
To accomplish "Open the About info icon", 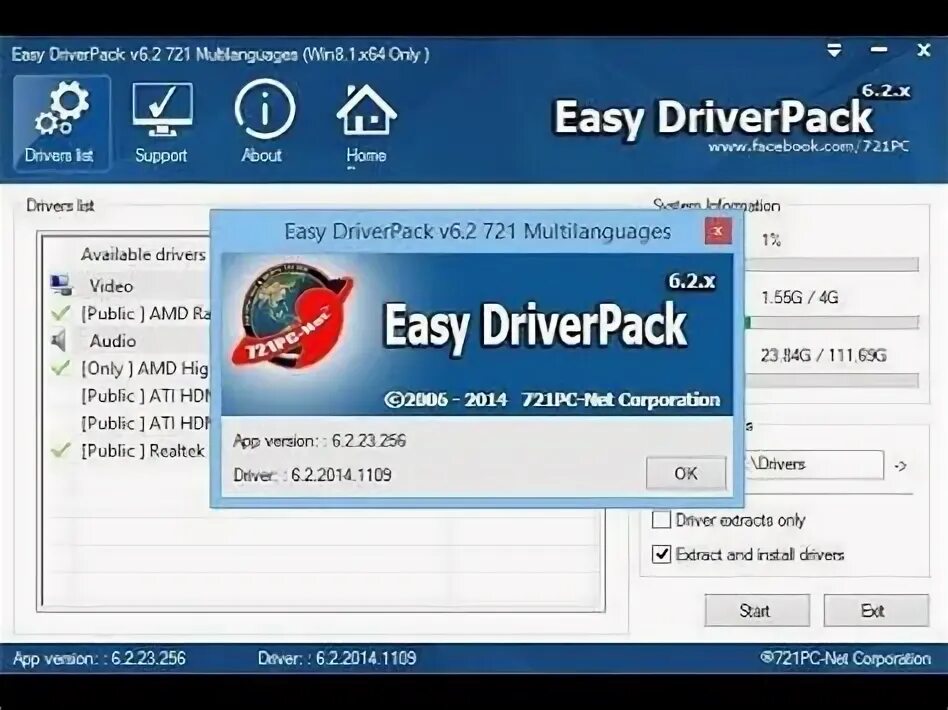I will [264, 123].
